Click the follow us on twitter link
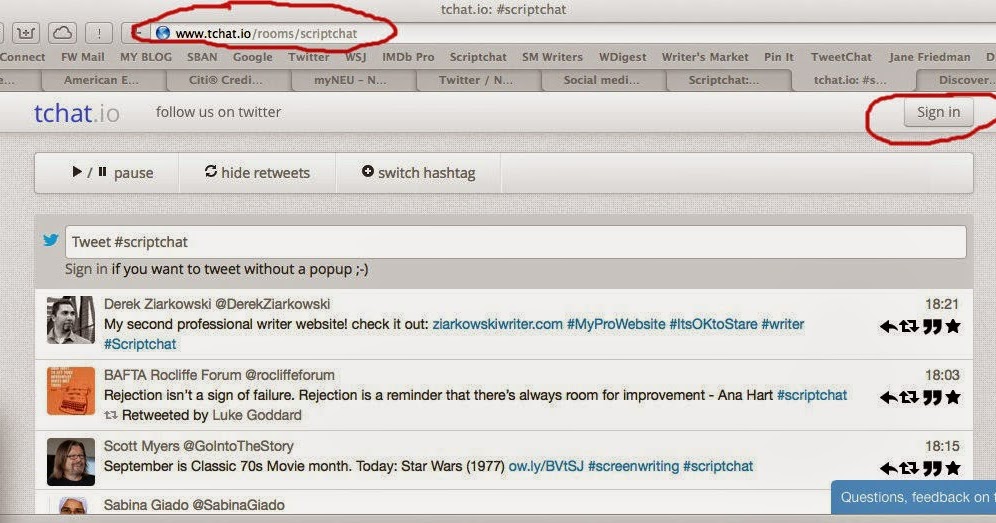The height and width of the screenshot is (523, 996). pos(219,112)
